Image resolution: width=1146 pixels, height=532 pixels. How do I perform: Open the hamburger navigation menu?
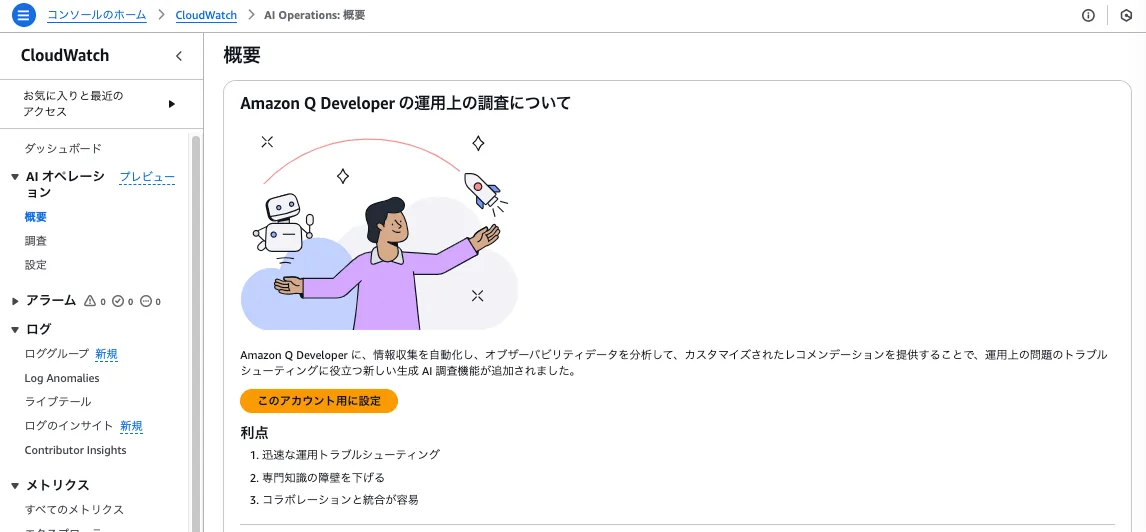click(23, 15)
